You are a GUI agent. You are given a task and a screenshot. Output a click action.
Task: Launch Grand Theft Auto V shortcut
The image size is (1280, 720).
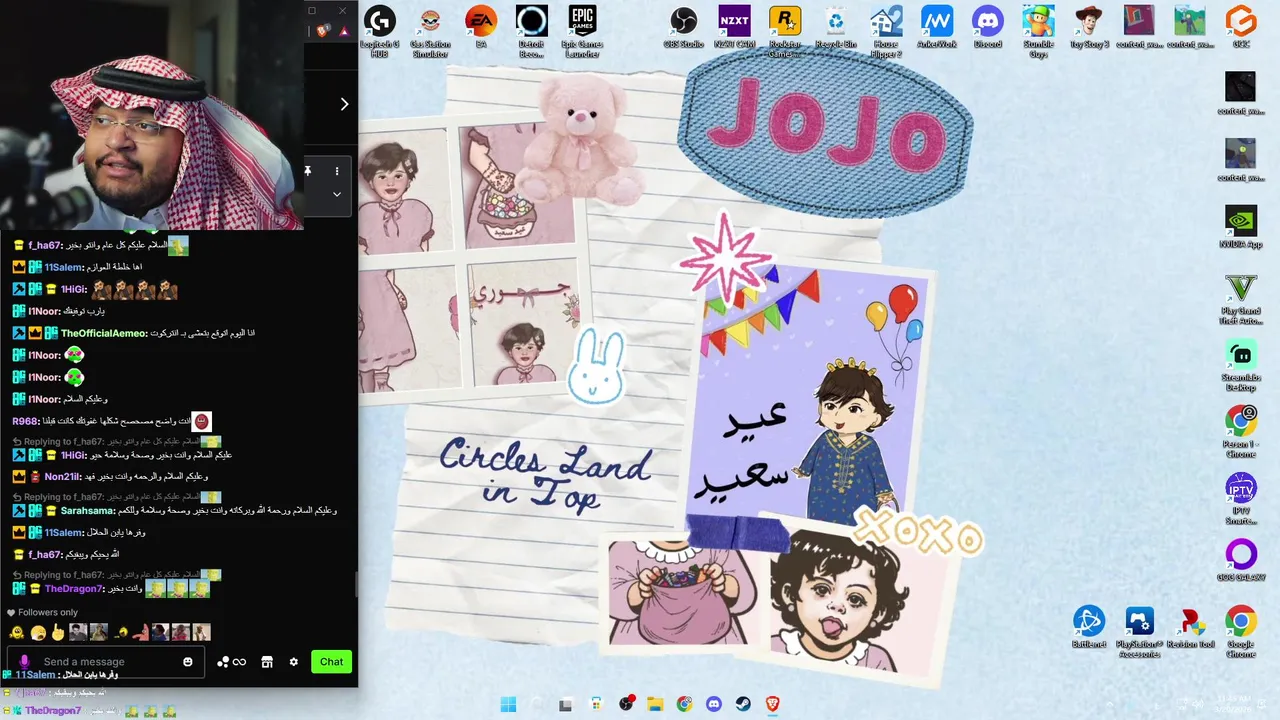click(x=1240, y=298)
